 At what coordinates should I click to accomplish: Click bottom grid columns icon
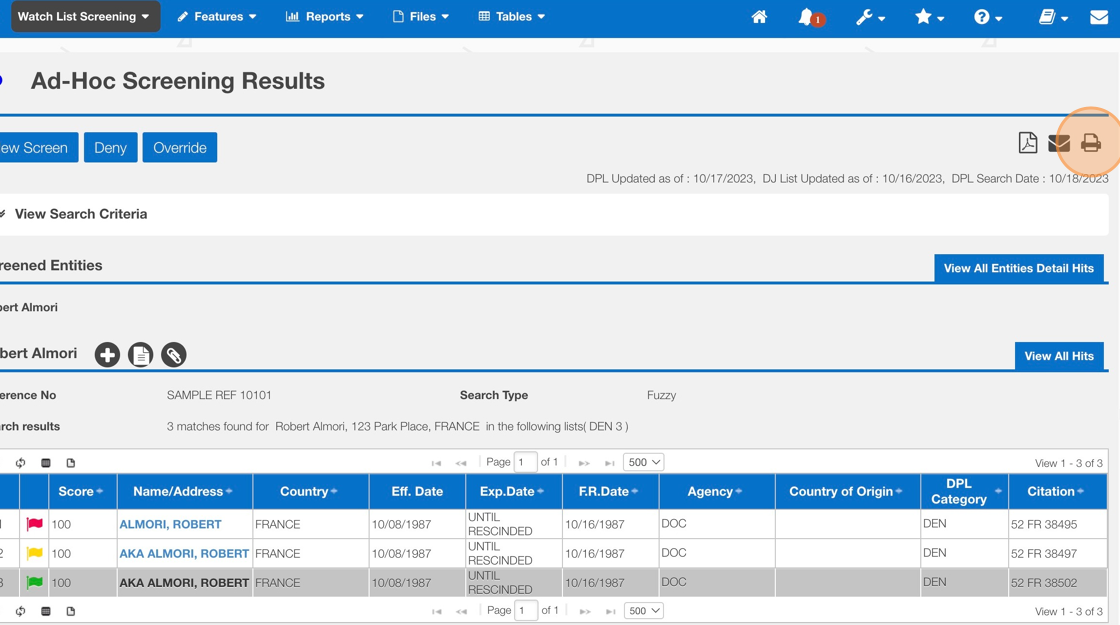click(x=46, y=611)
